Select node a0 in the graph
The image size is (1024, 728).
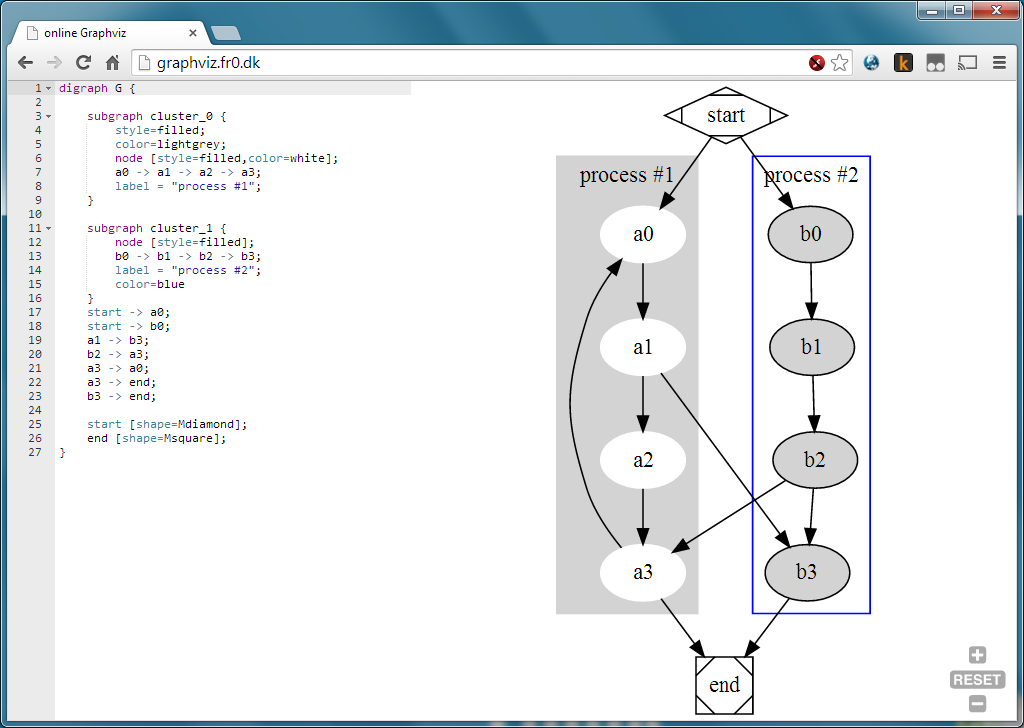[643, 234]
